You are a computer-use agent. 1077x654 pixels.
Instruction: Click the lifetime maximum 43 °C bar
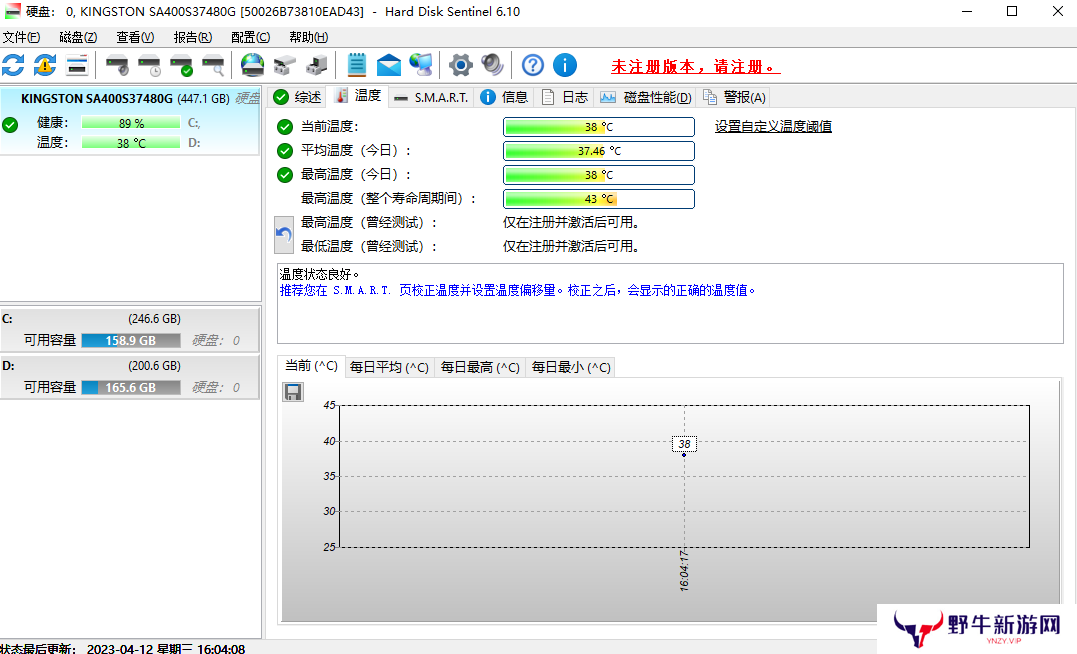[599, 199]
